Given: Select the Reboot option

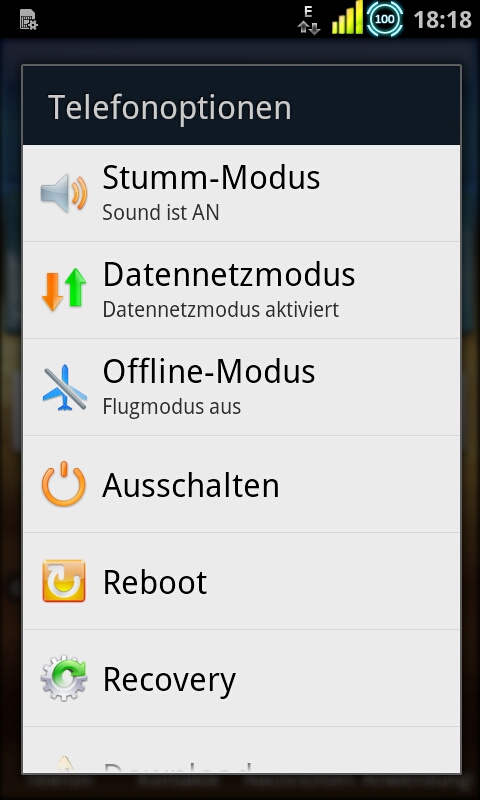Looking at the screenshot, I should (241, 581).
